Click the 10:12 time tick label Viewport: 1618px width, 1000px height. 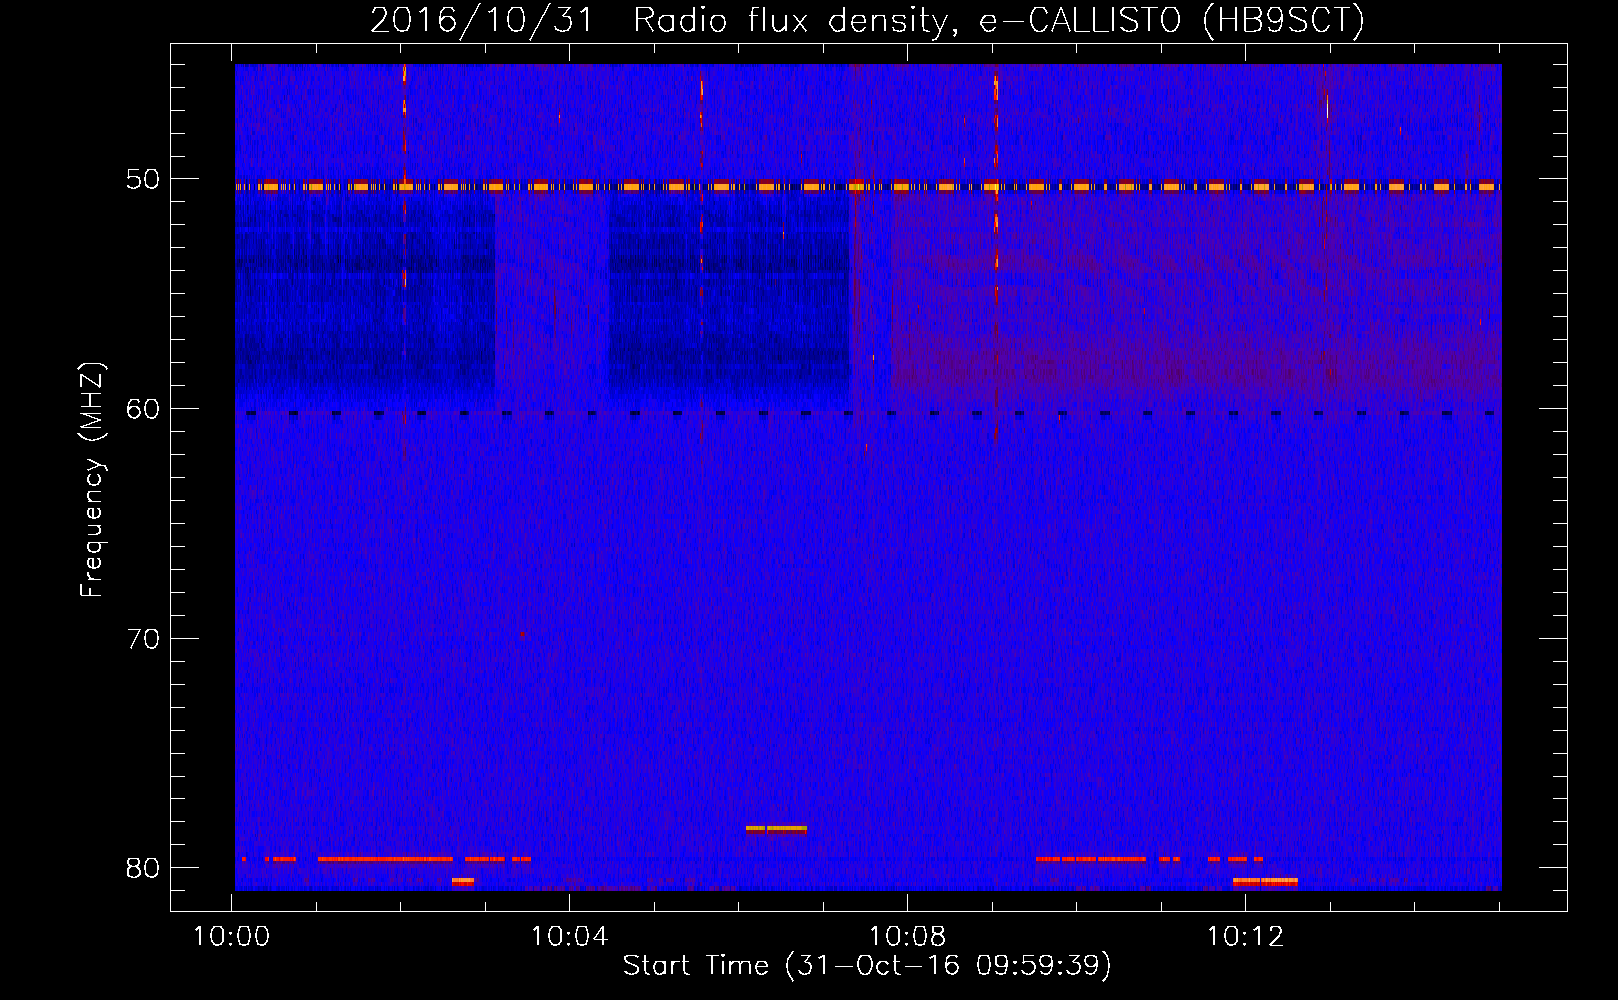pos(1246,937)
